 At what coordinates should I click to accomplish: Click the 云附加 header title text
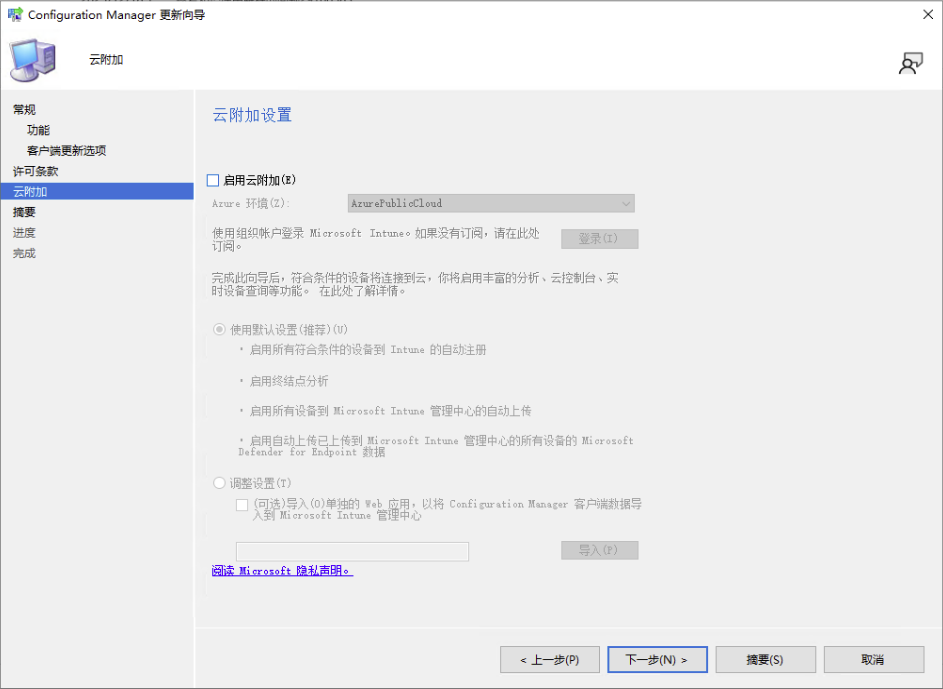click(x=106, y=60)
